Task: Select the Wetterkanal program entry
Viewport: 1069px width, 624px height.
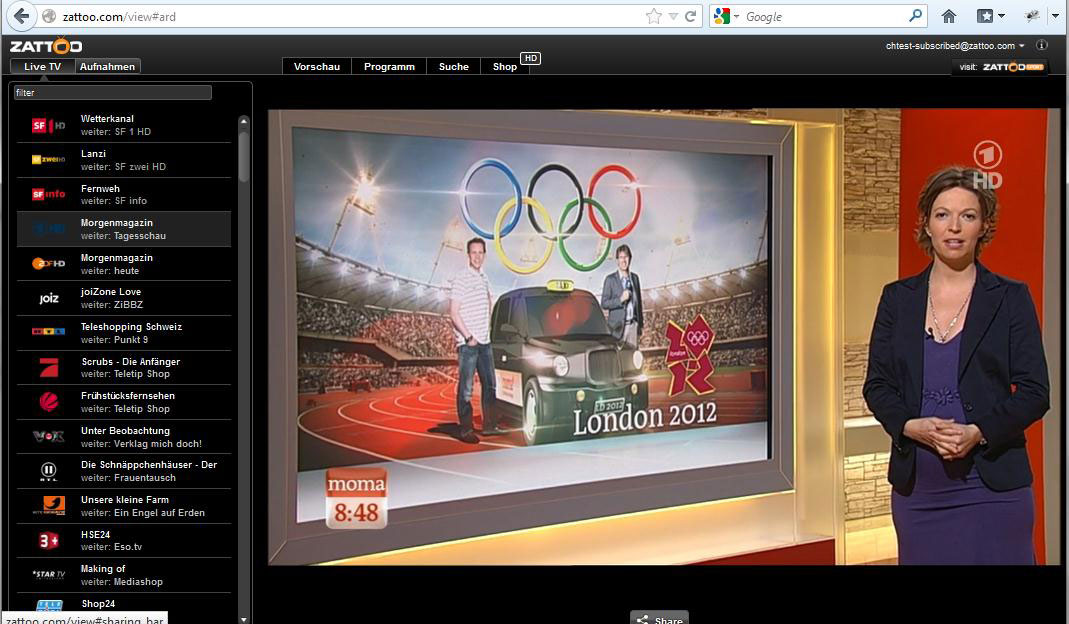Action: coord(124,125)
